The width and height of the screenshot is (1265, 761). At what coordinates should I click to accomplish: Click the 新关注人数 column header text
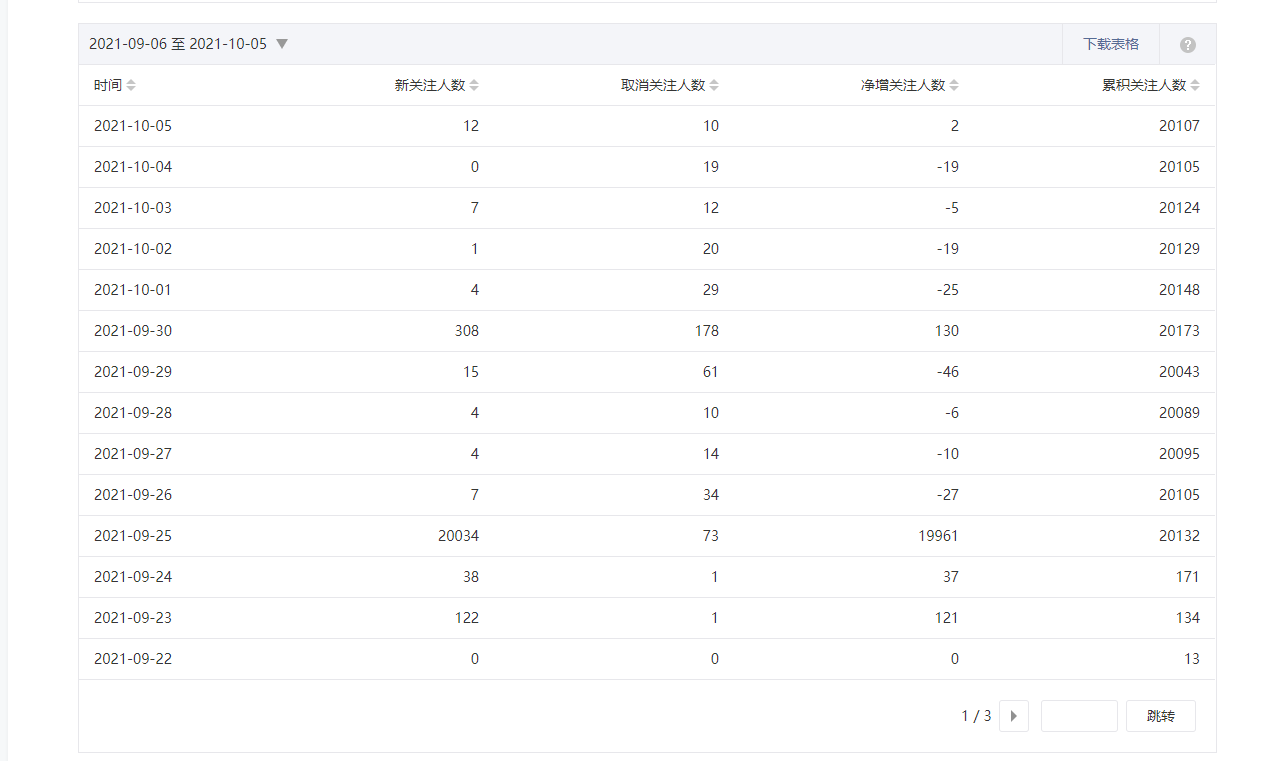click(430, 86)
